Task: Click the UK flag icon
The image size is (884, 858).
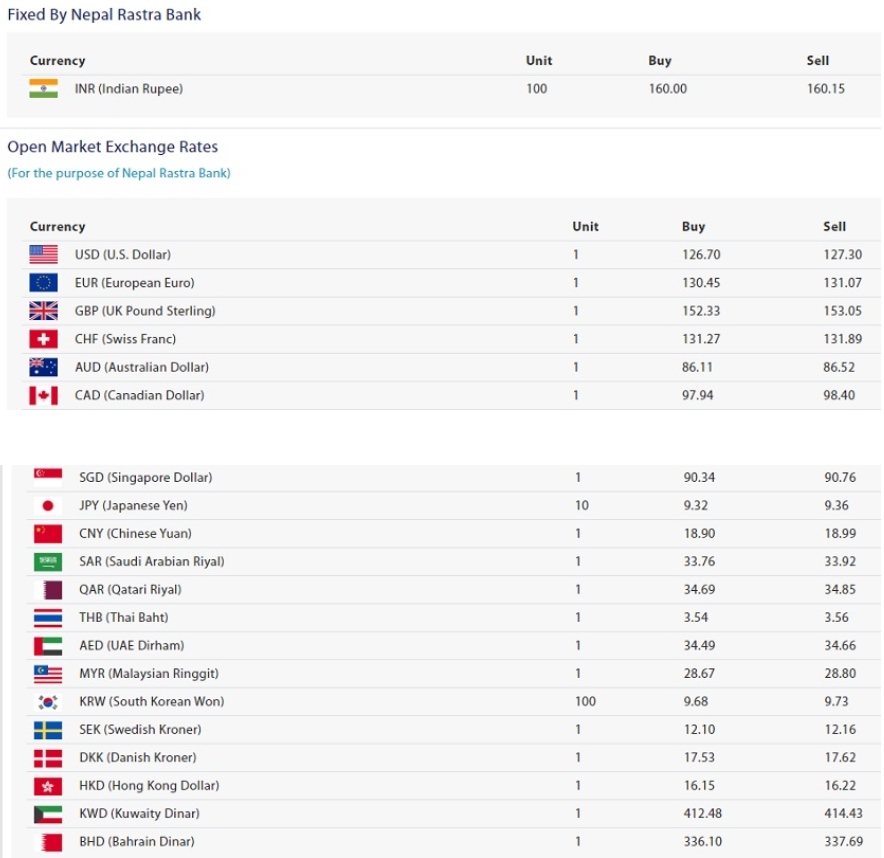Action: (43, 311)
